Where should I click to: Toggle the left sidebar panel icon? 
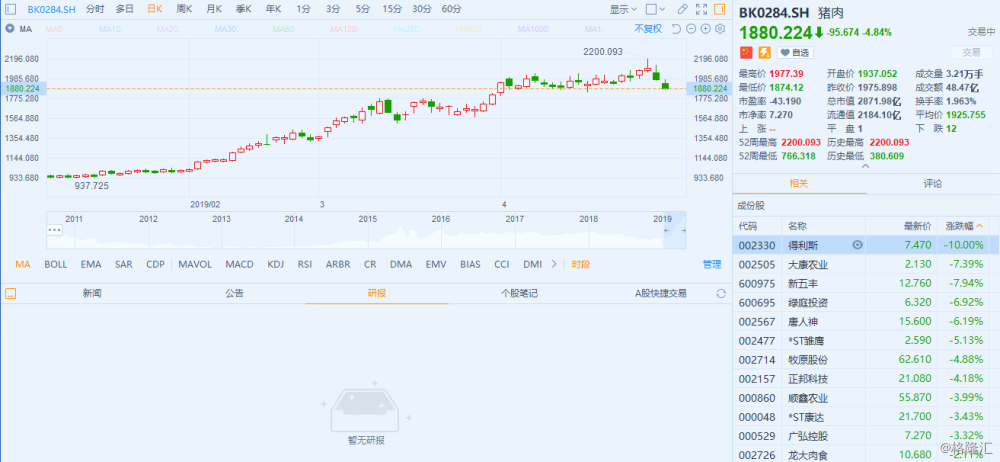(x=11, y=10)
